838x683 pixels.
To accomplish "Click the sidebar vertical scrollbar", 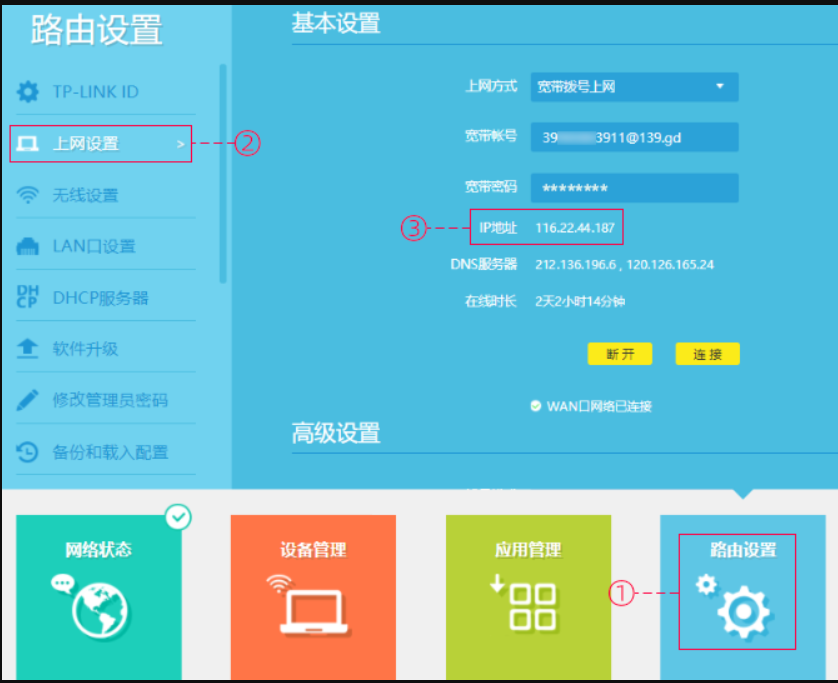I will click(223, 174).
